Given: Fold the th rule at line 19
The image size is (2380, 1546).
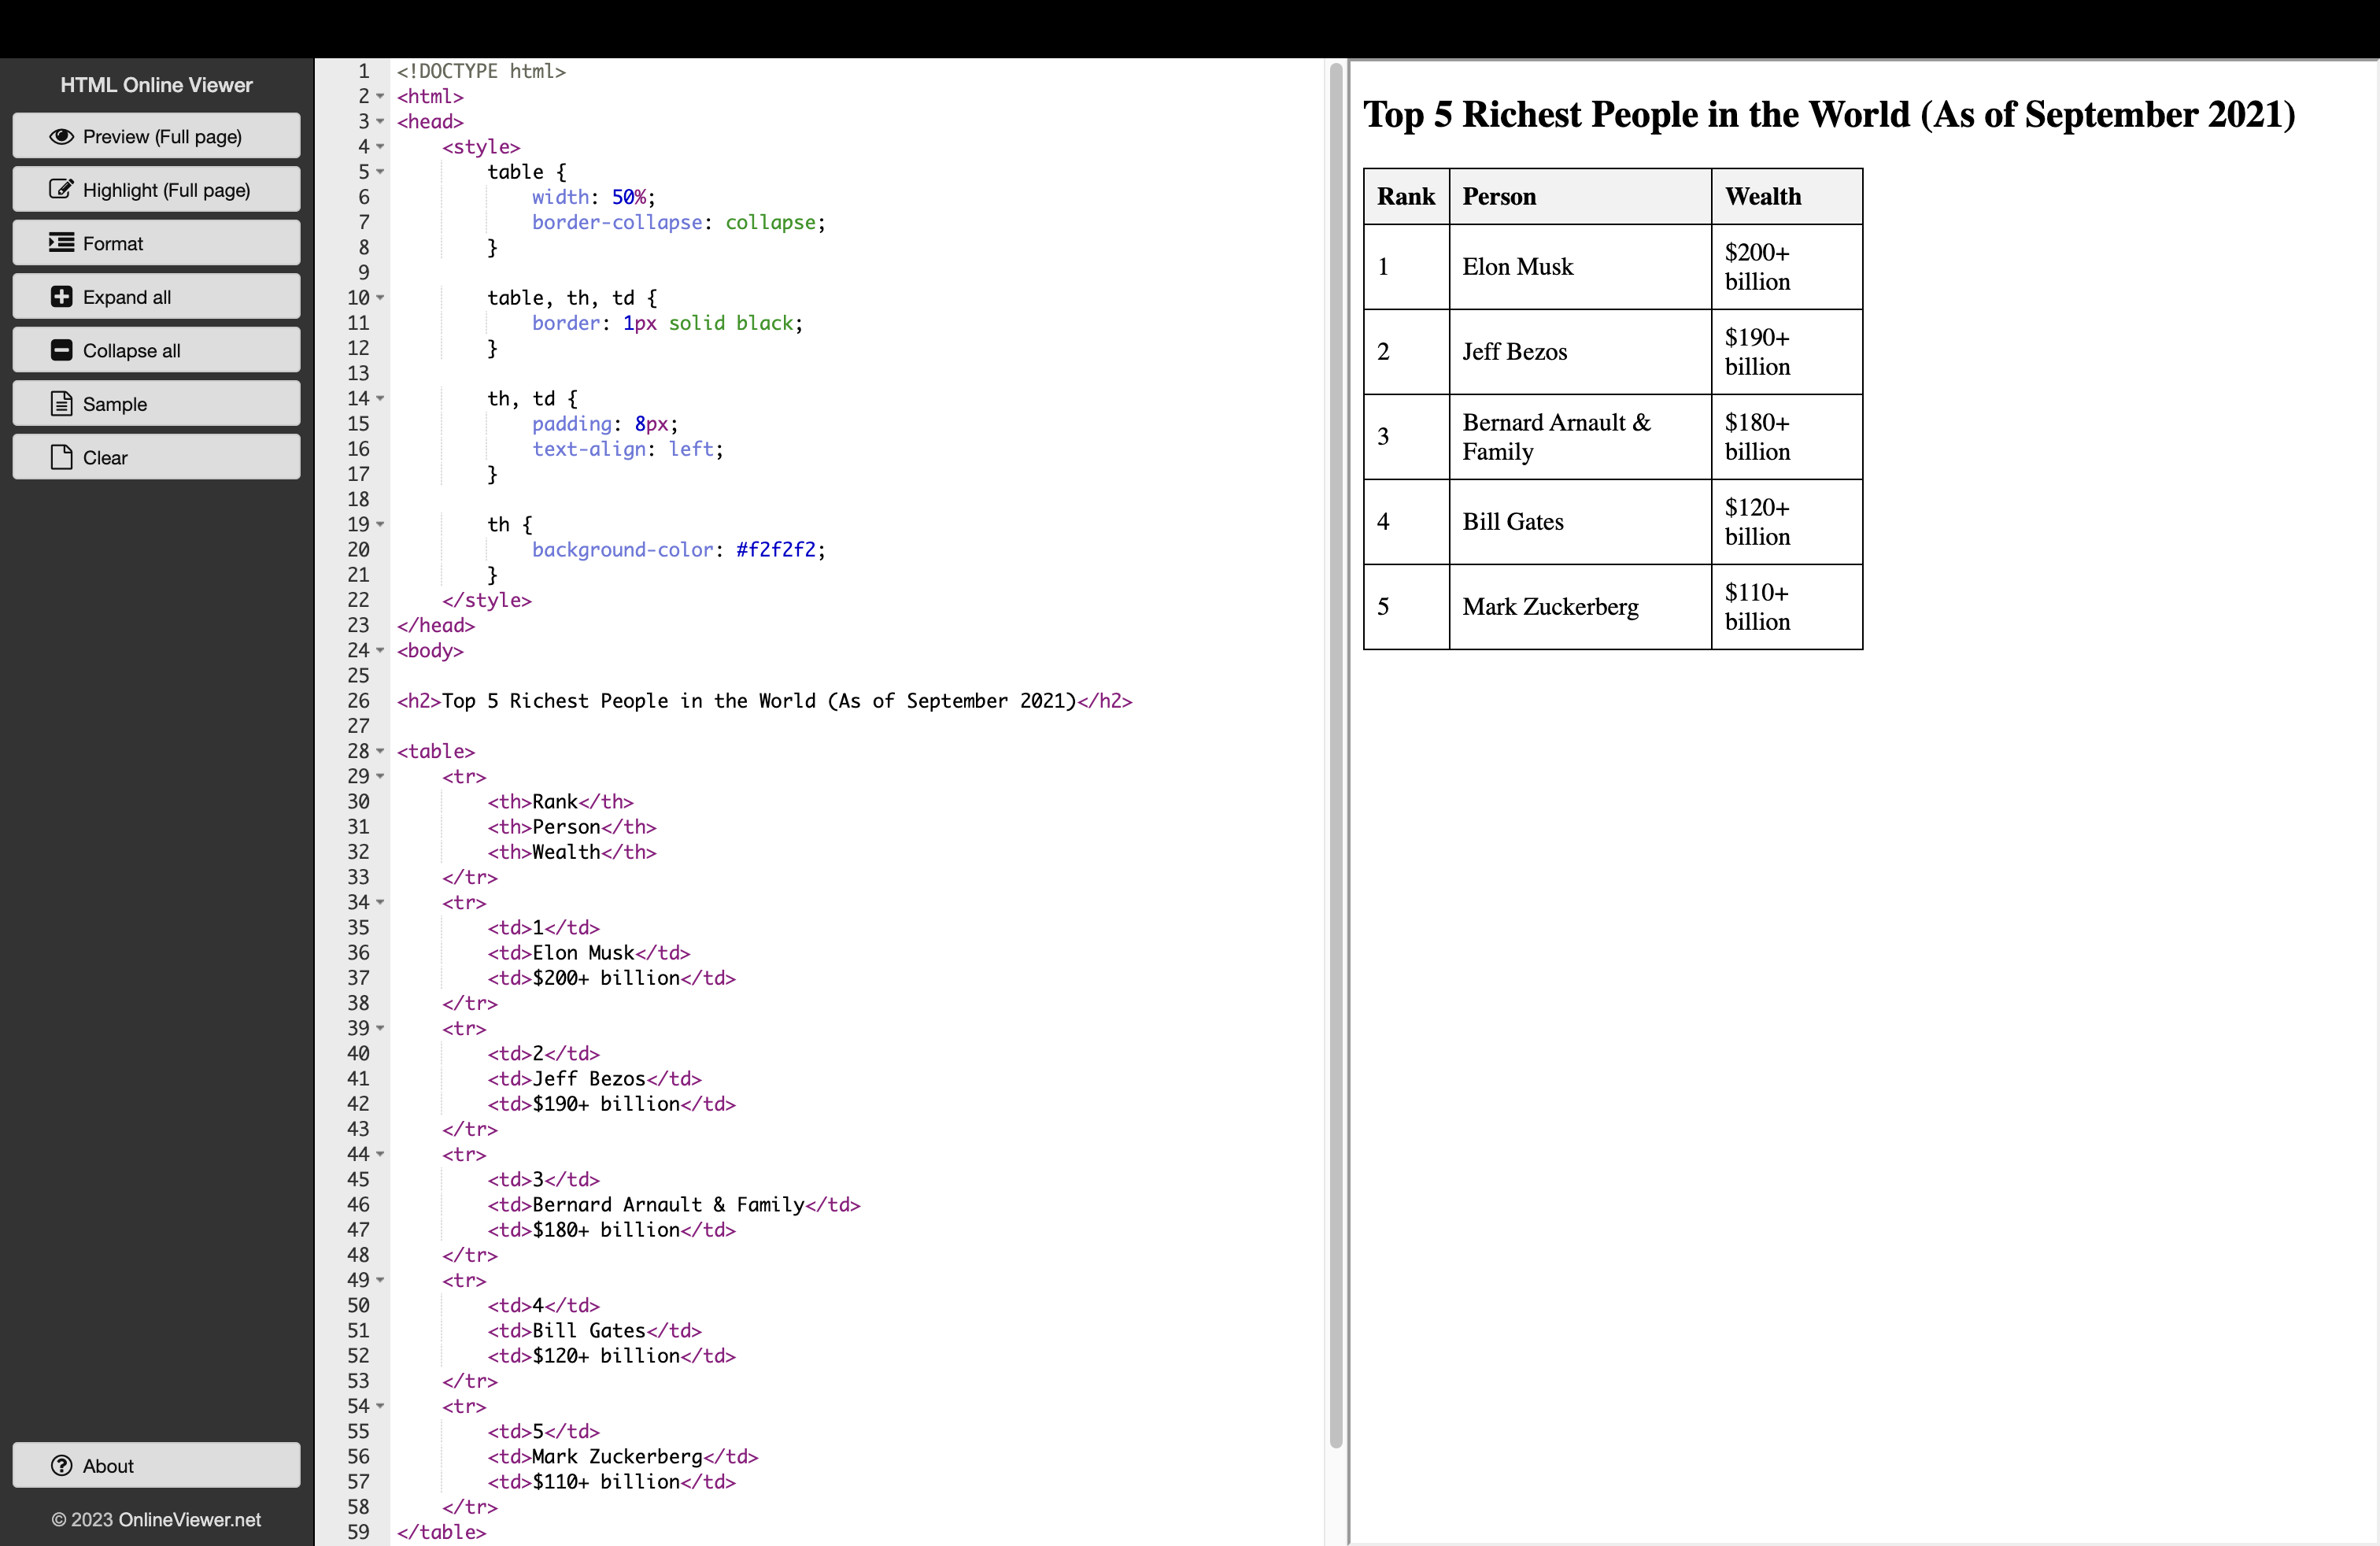Looking at the screenshot, I should point(380,525).
